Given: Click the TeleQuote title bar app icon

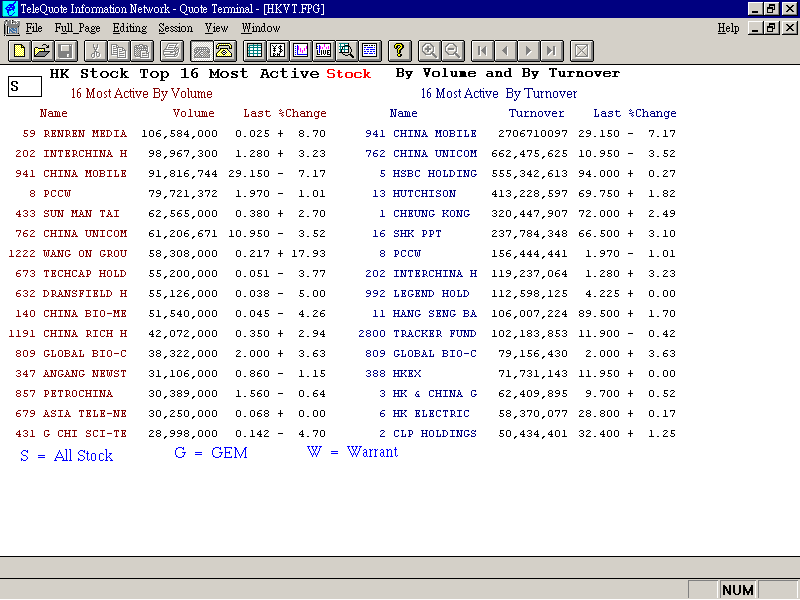Looking at the screenshot, I should [10, 9].
